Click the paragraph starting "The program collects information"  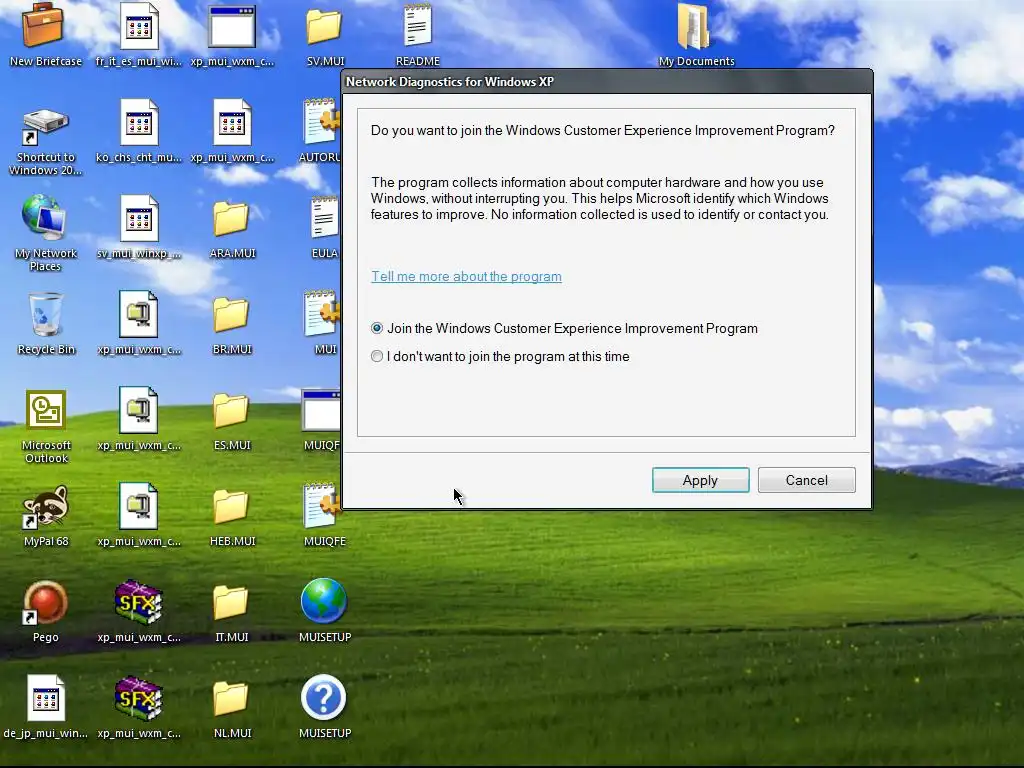pos(600,199)
